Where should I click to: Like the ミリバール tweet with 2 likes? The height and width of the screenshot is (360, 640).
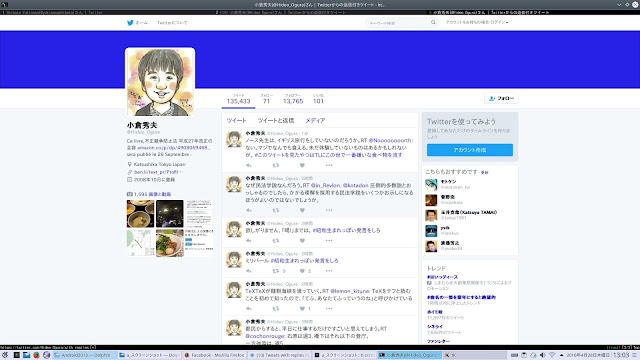302,271
